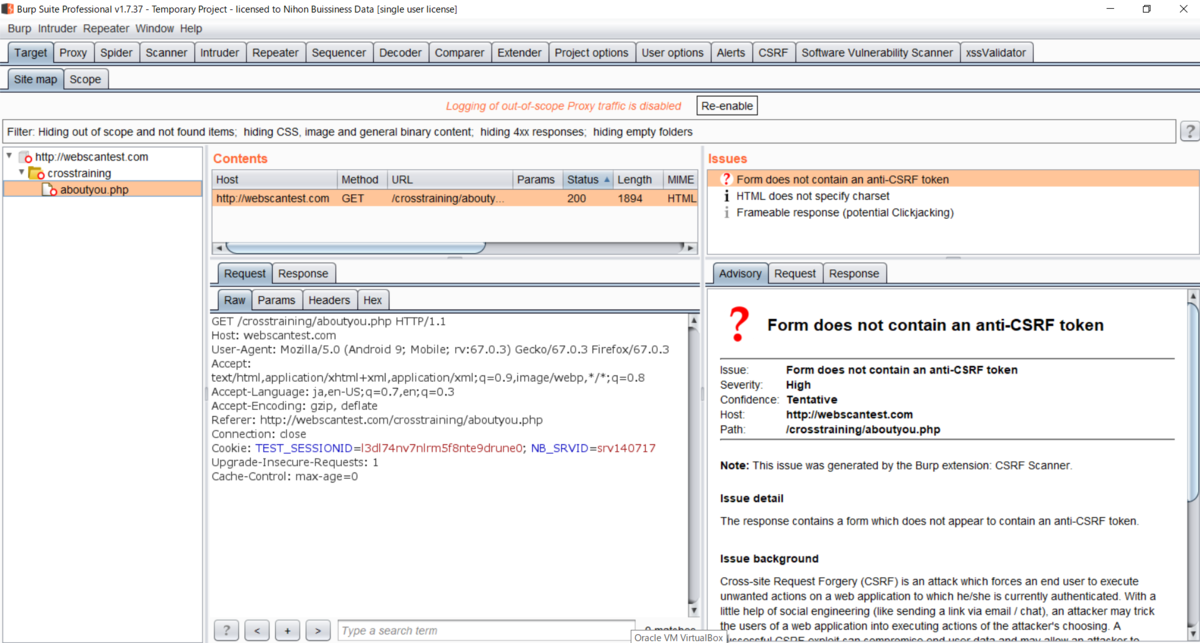Open the issue Response tab

click(854, 273)
